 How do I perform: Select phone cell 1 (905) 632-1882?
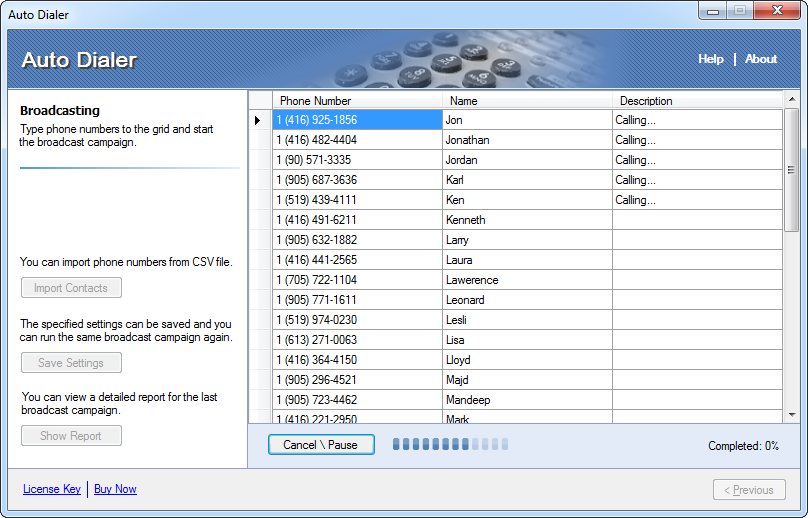coord(357,240)
